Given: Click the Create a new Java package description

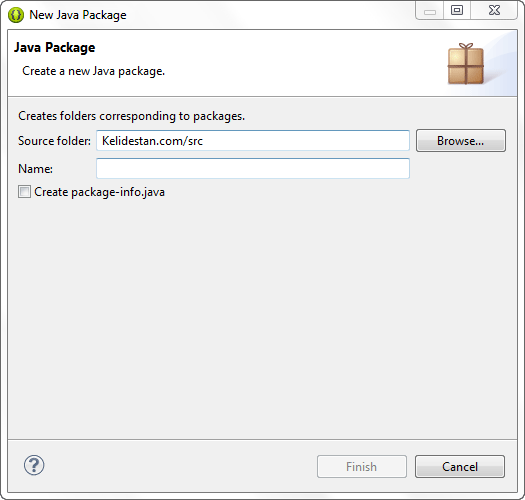Looking at the screenshot, I should [x=93, y=71].
